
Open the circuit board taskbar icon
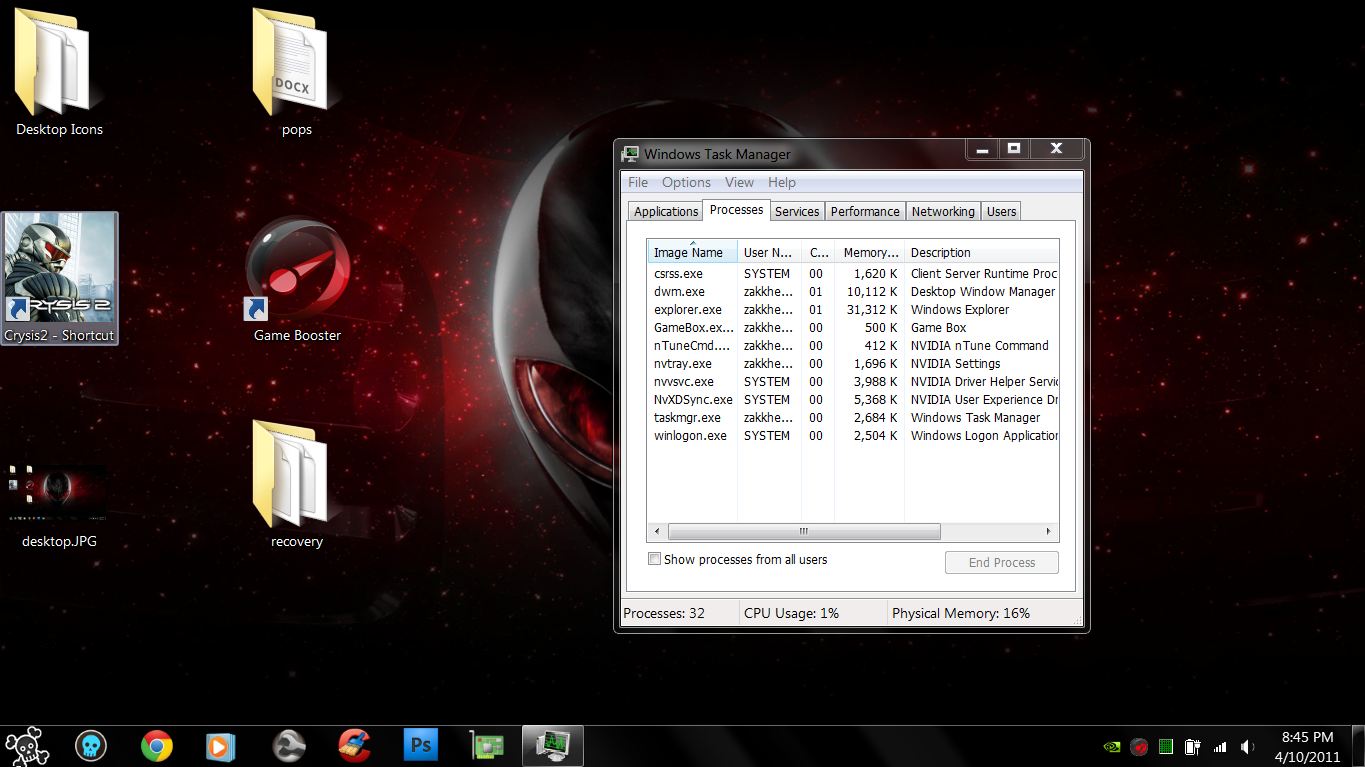point(487,746)
